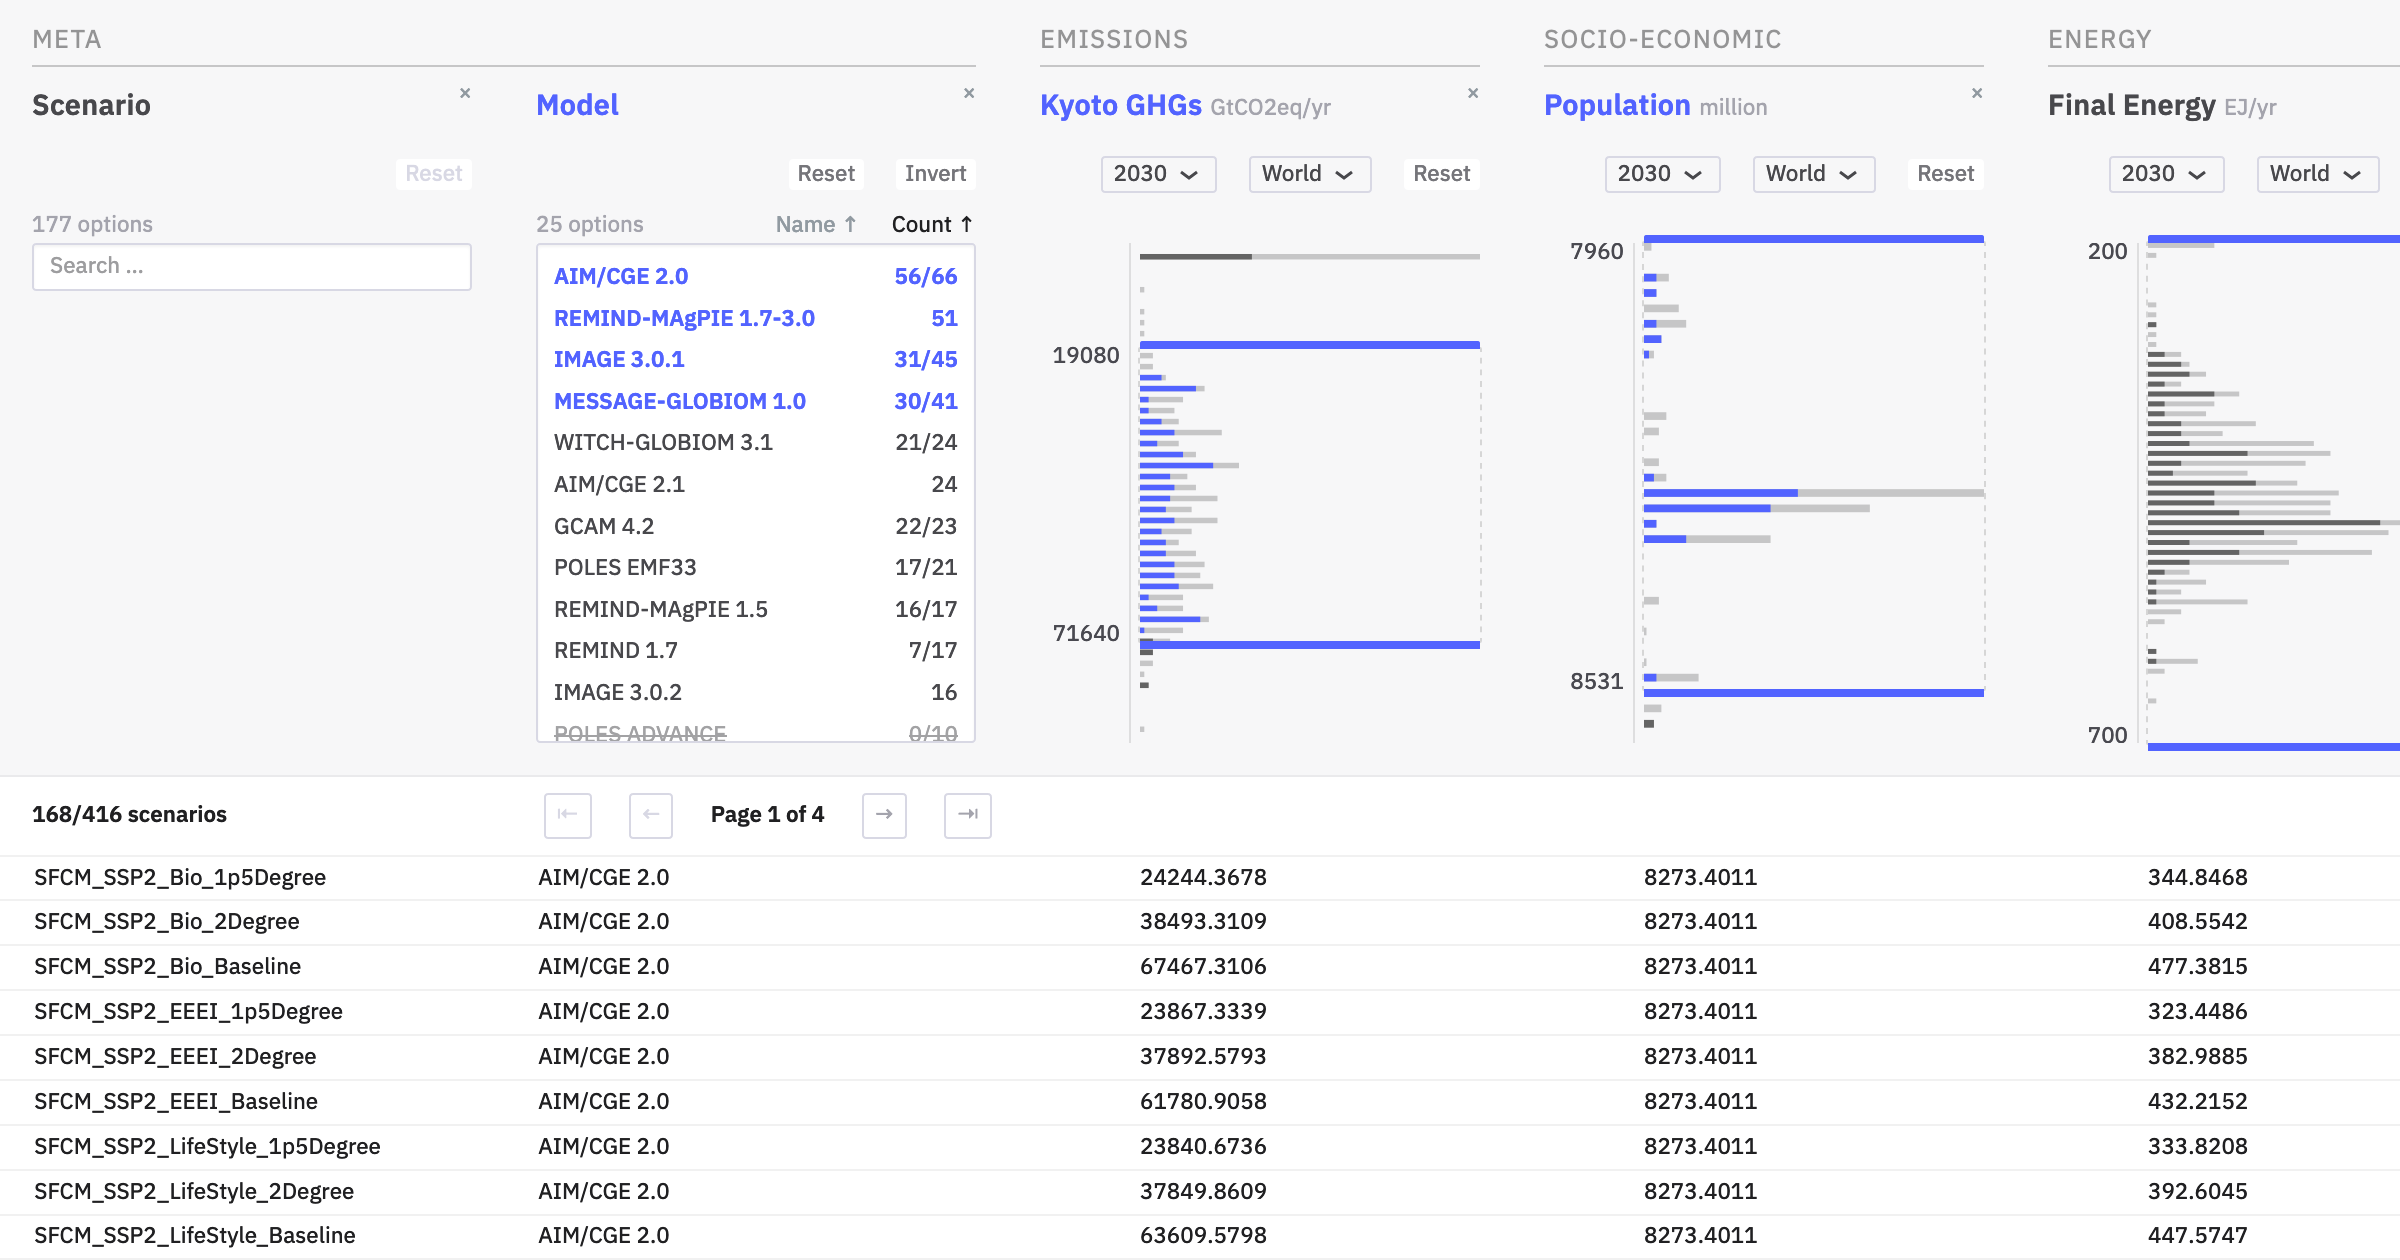Select POLES EMF33 model option
This screenshot has width=2400, height=1260.
756,567
